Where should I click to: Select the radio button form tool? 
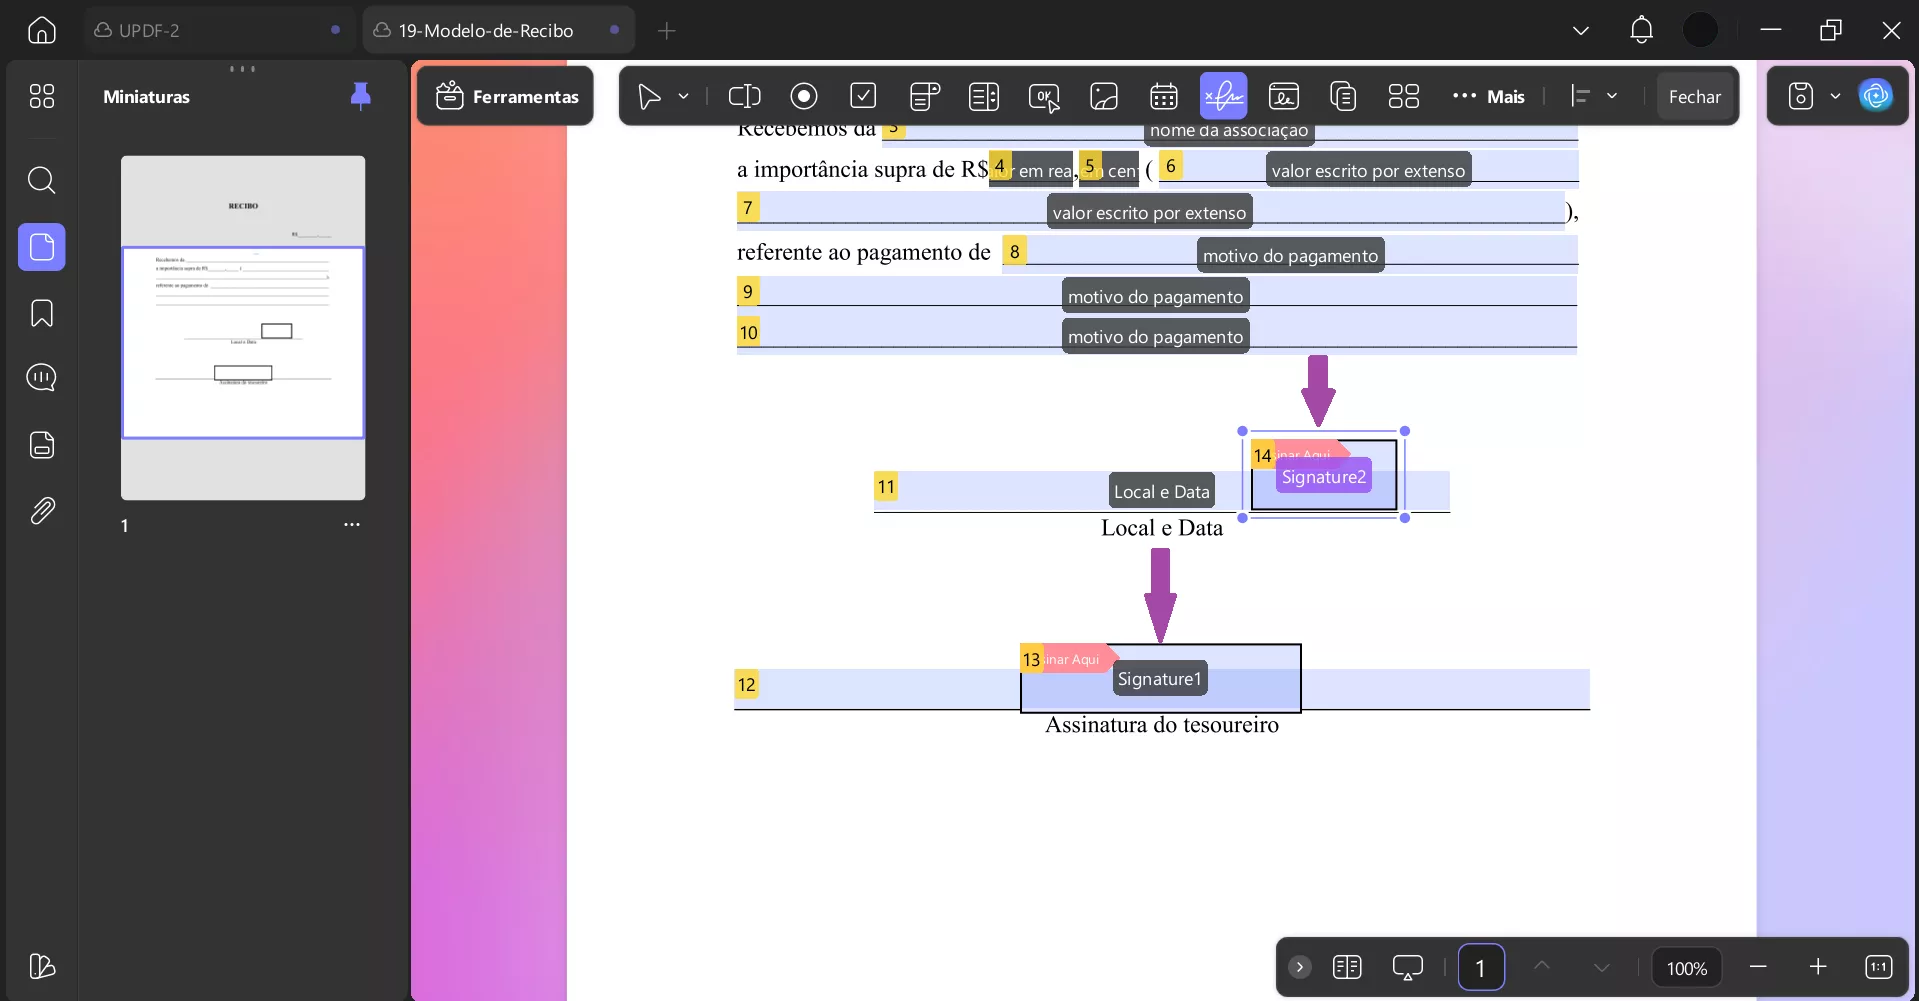click(803, 96)
